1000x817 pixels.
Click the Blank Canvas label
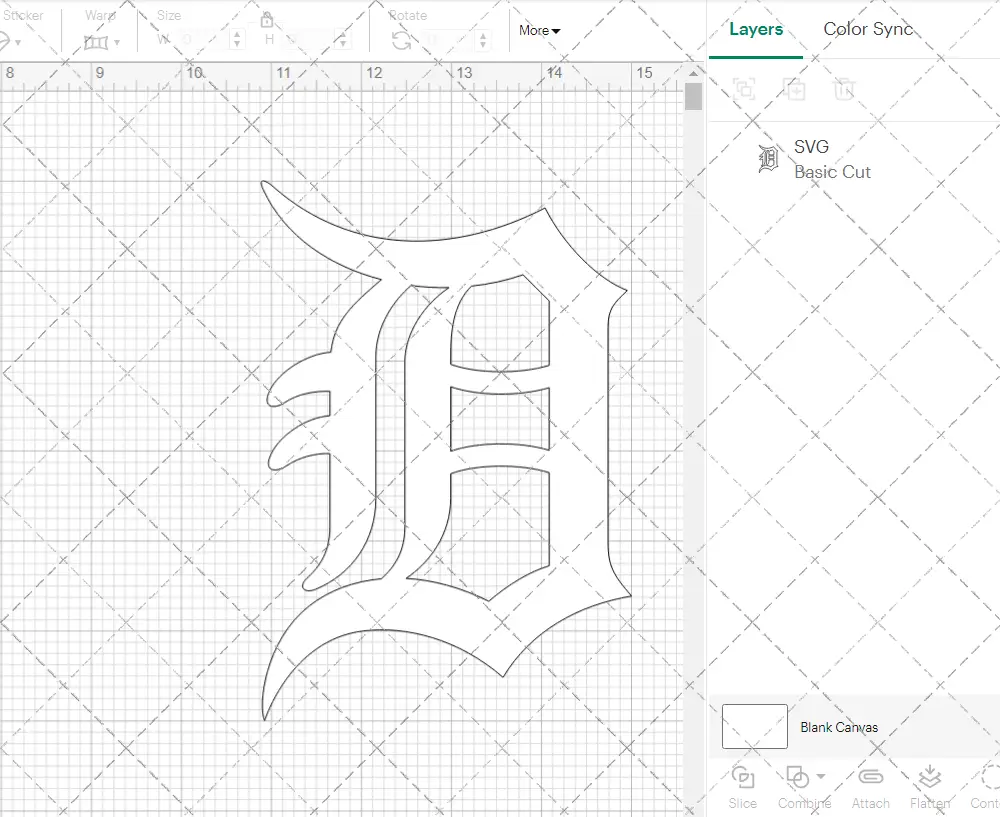(839, 727)
